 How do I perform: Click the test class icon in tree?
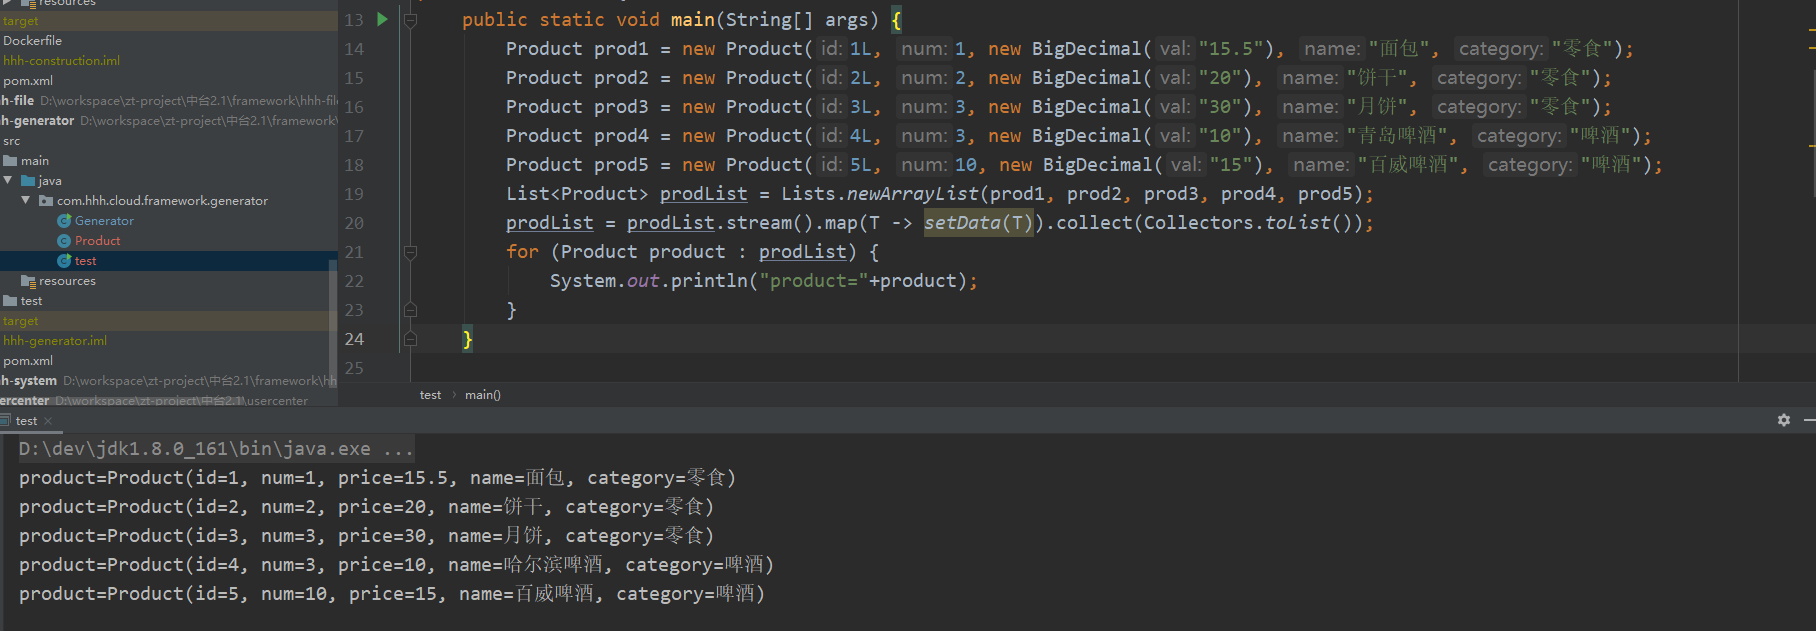point(64,261)
